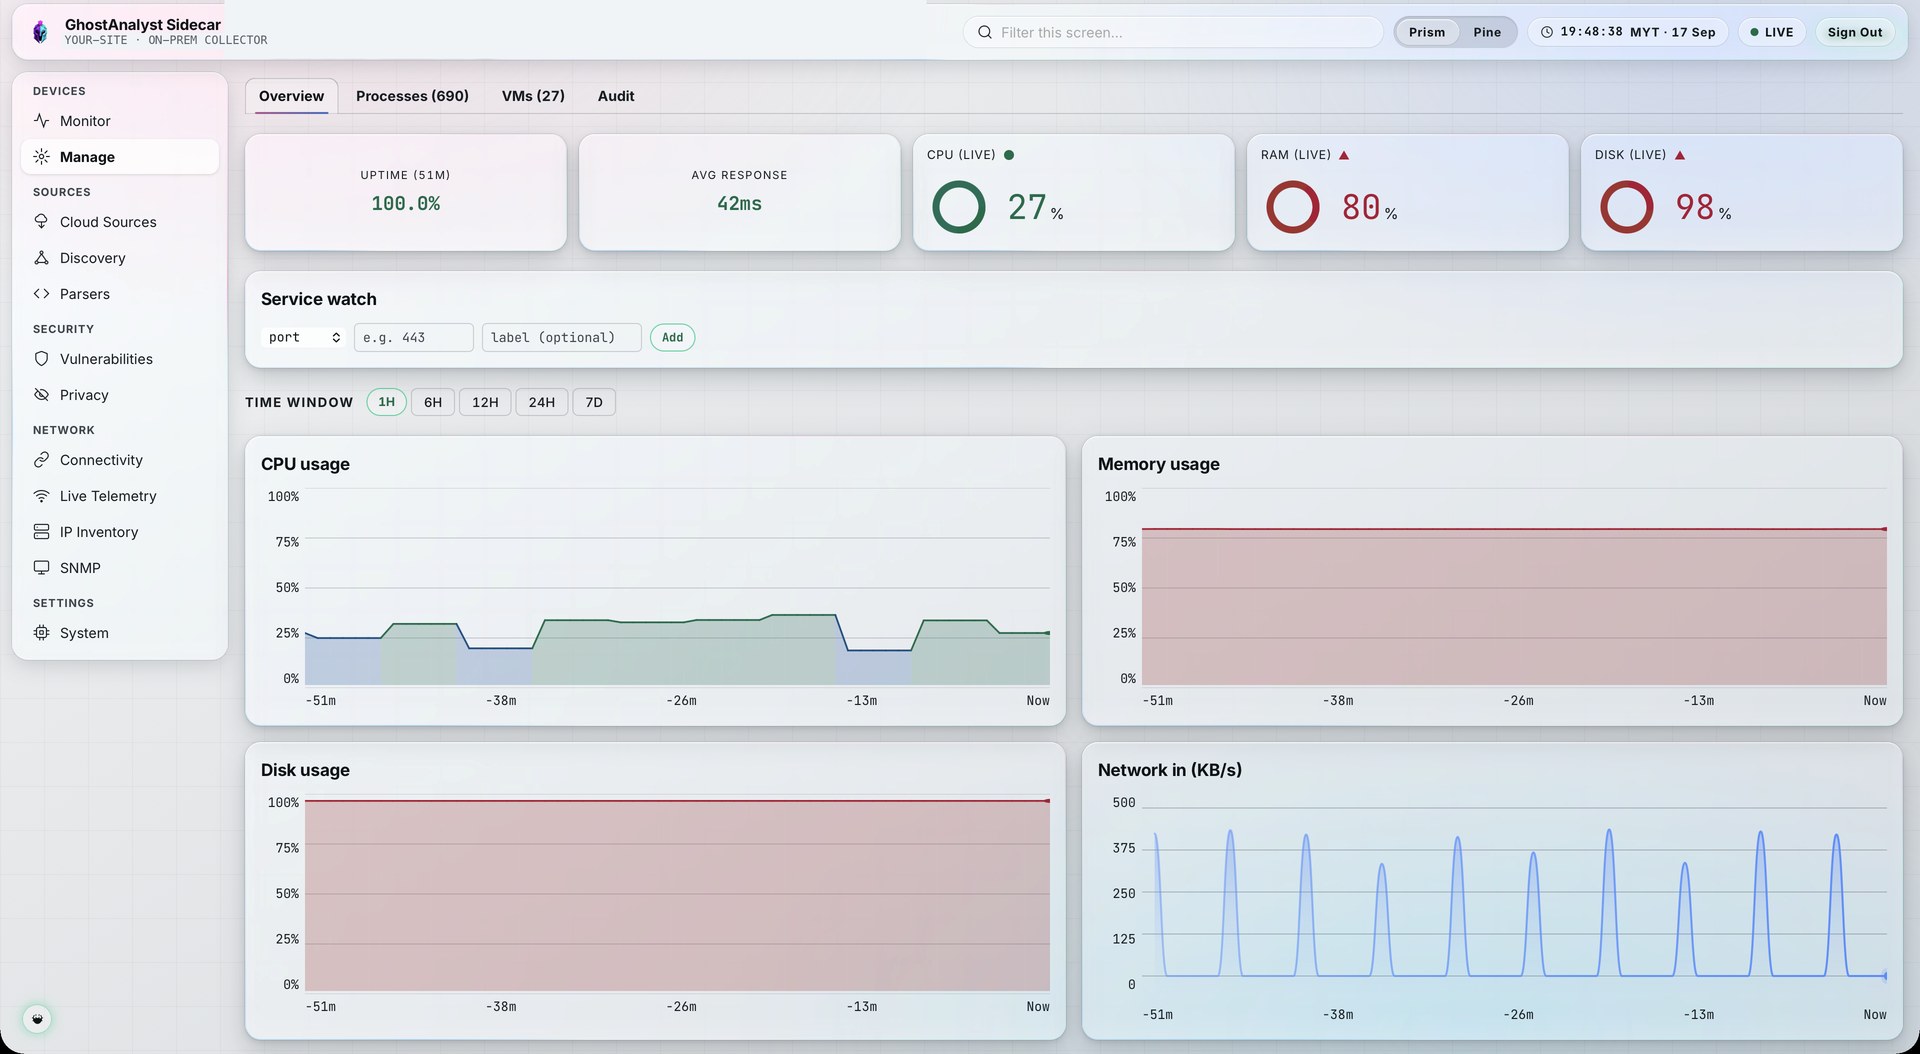Open the Vulnerabilities page

120,359
